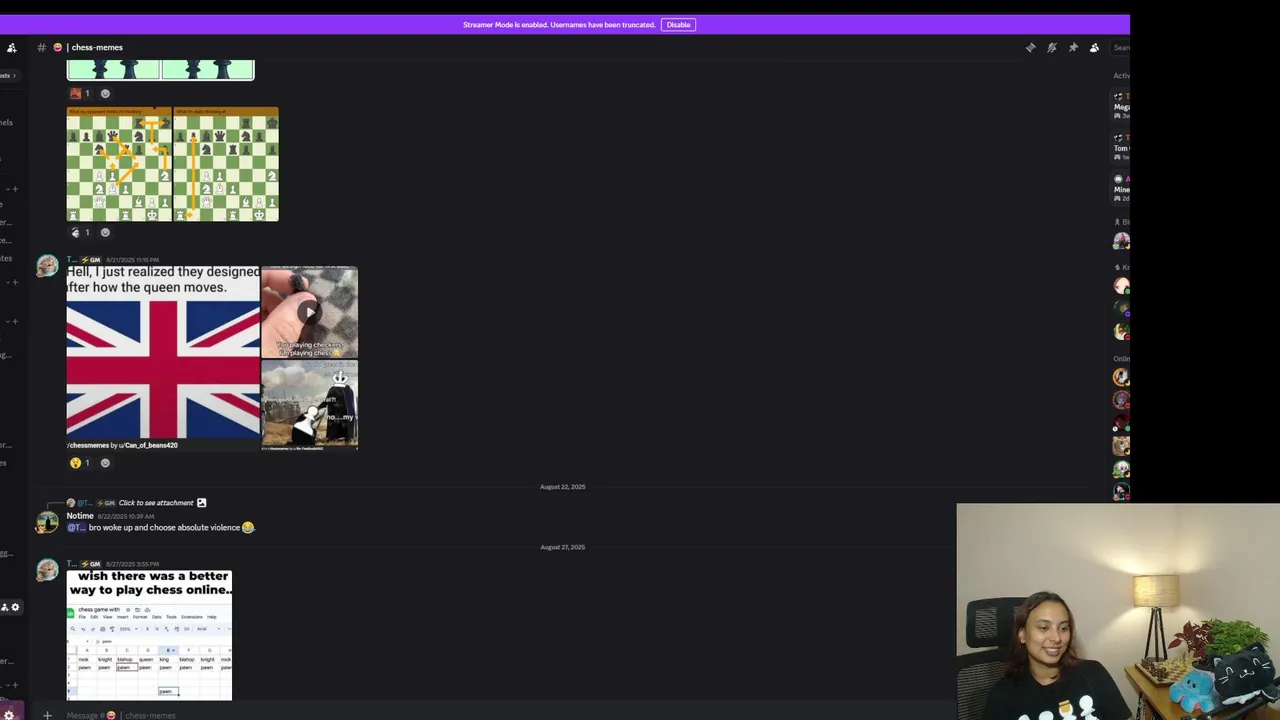Viewport: 1280px width, 720px height.
Task: Click Notime's avatar
Action: tap(47, 522)
